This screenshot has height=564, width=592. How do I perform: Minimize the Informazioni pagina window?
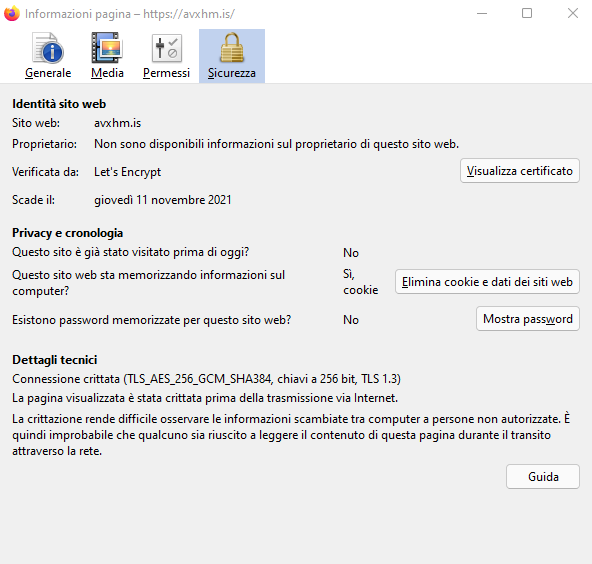[x=482, y=14]
